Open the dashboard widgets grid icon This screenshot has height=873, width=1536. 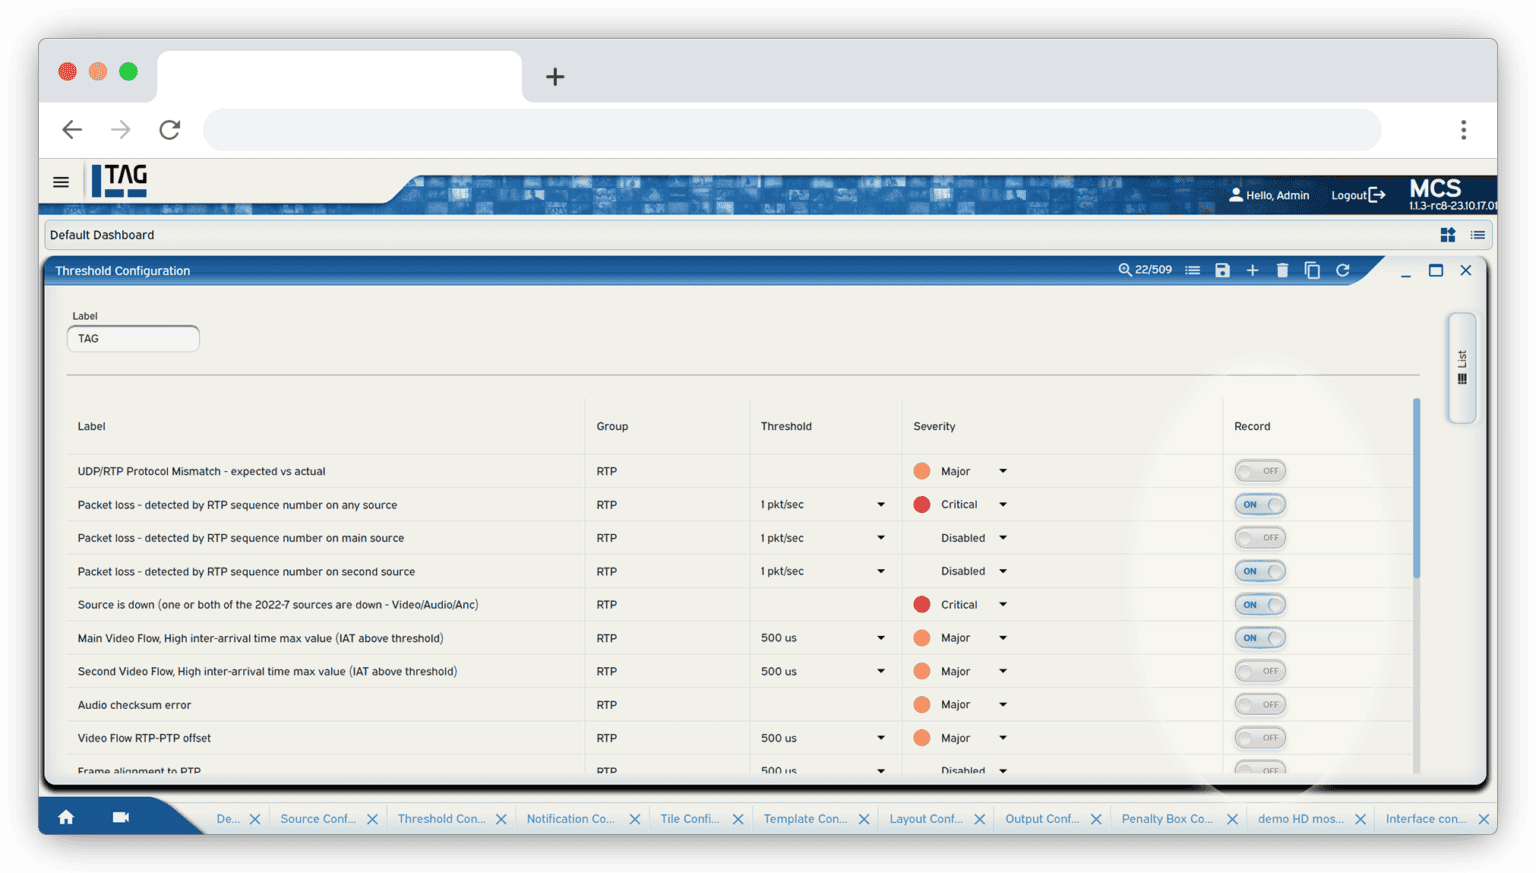point(1448,235)
